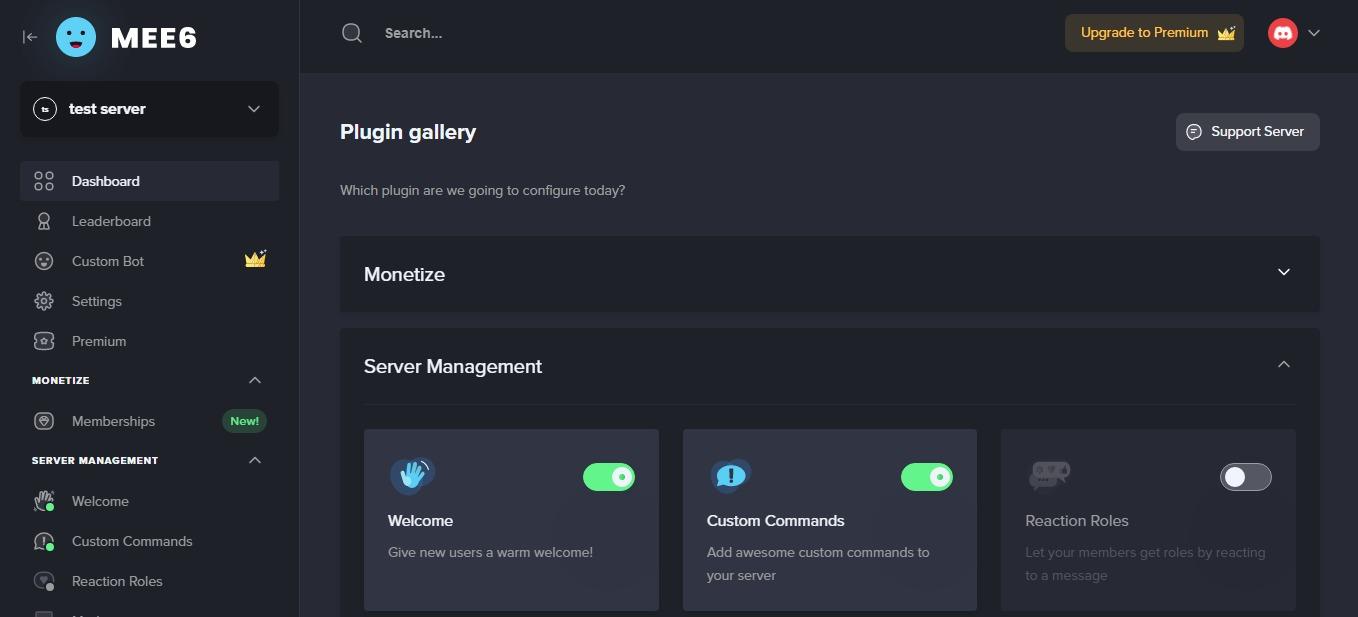Collapse the SERVER MANAGEMENT sidebar group
1358x617 pixels.
click(x=255, y=460)
